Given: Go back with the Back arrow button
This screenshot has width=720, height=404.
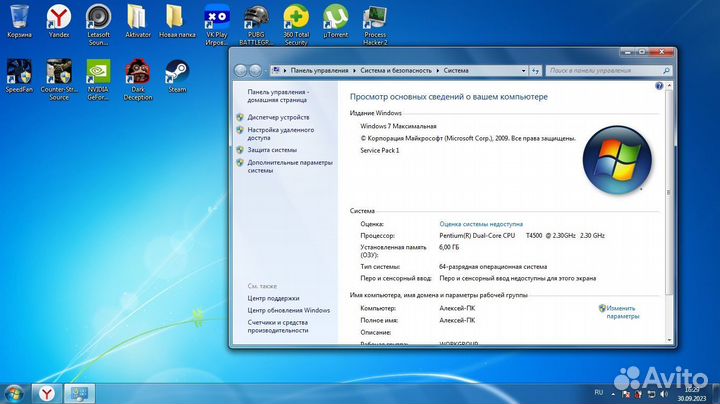Looking at the screenshot, I should (240, 70).
